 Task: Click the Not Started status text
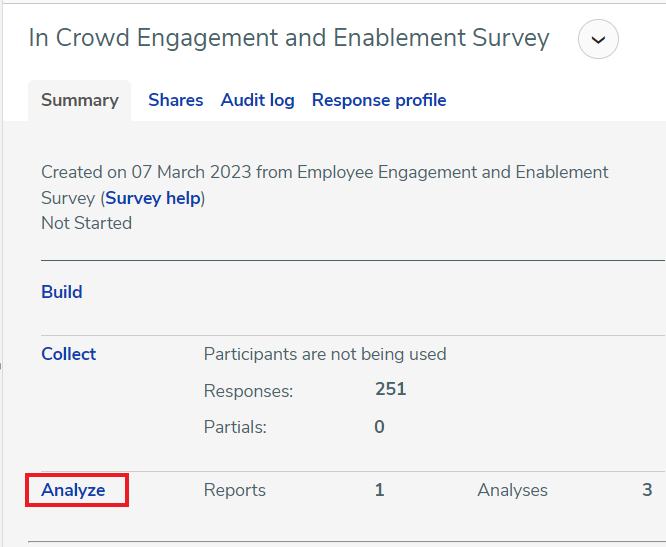click(87, 223)
